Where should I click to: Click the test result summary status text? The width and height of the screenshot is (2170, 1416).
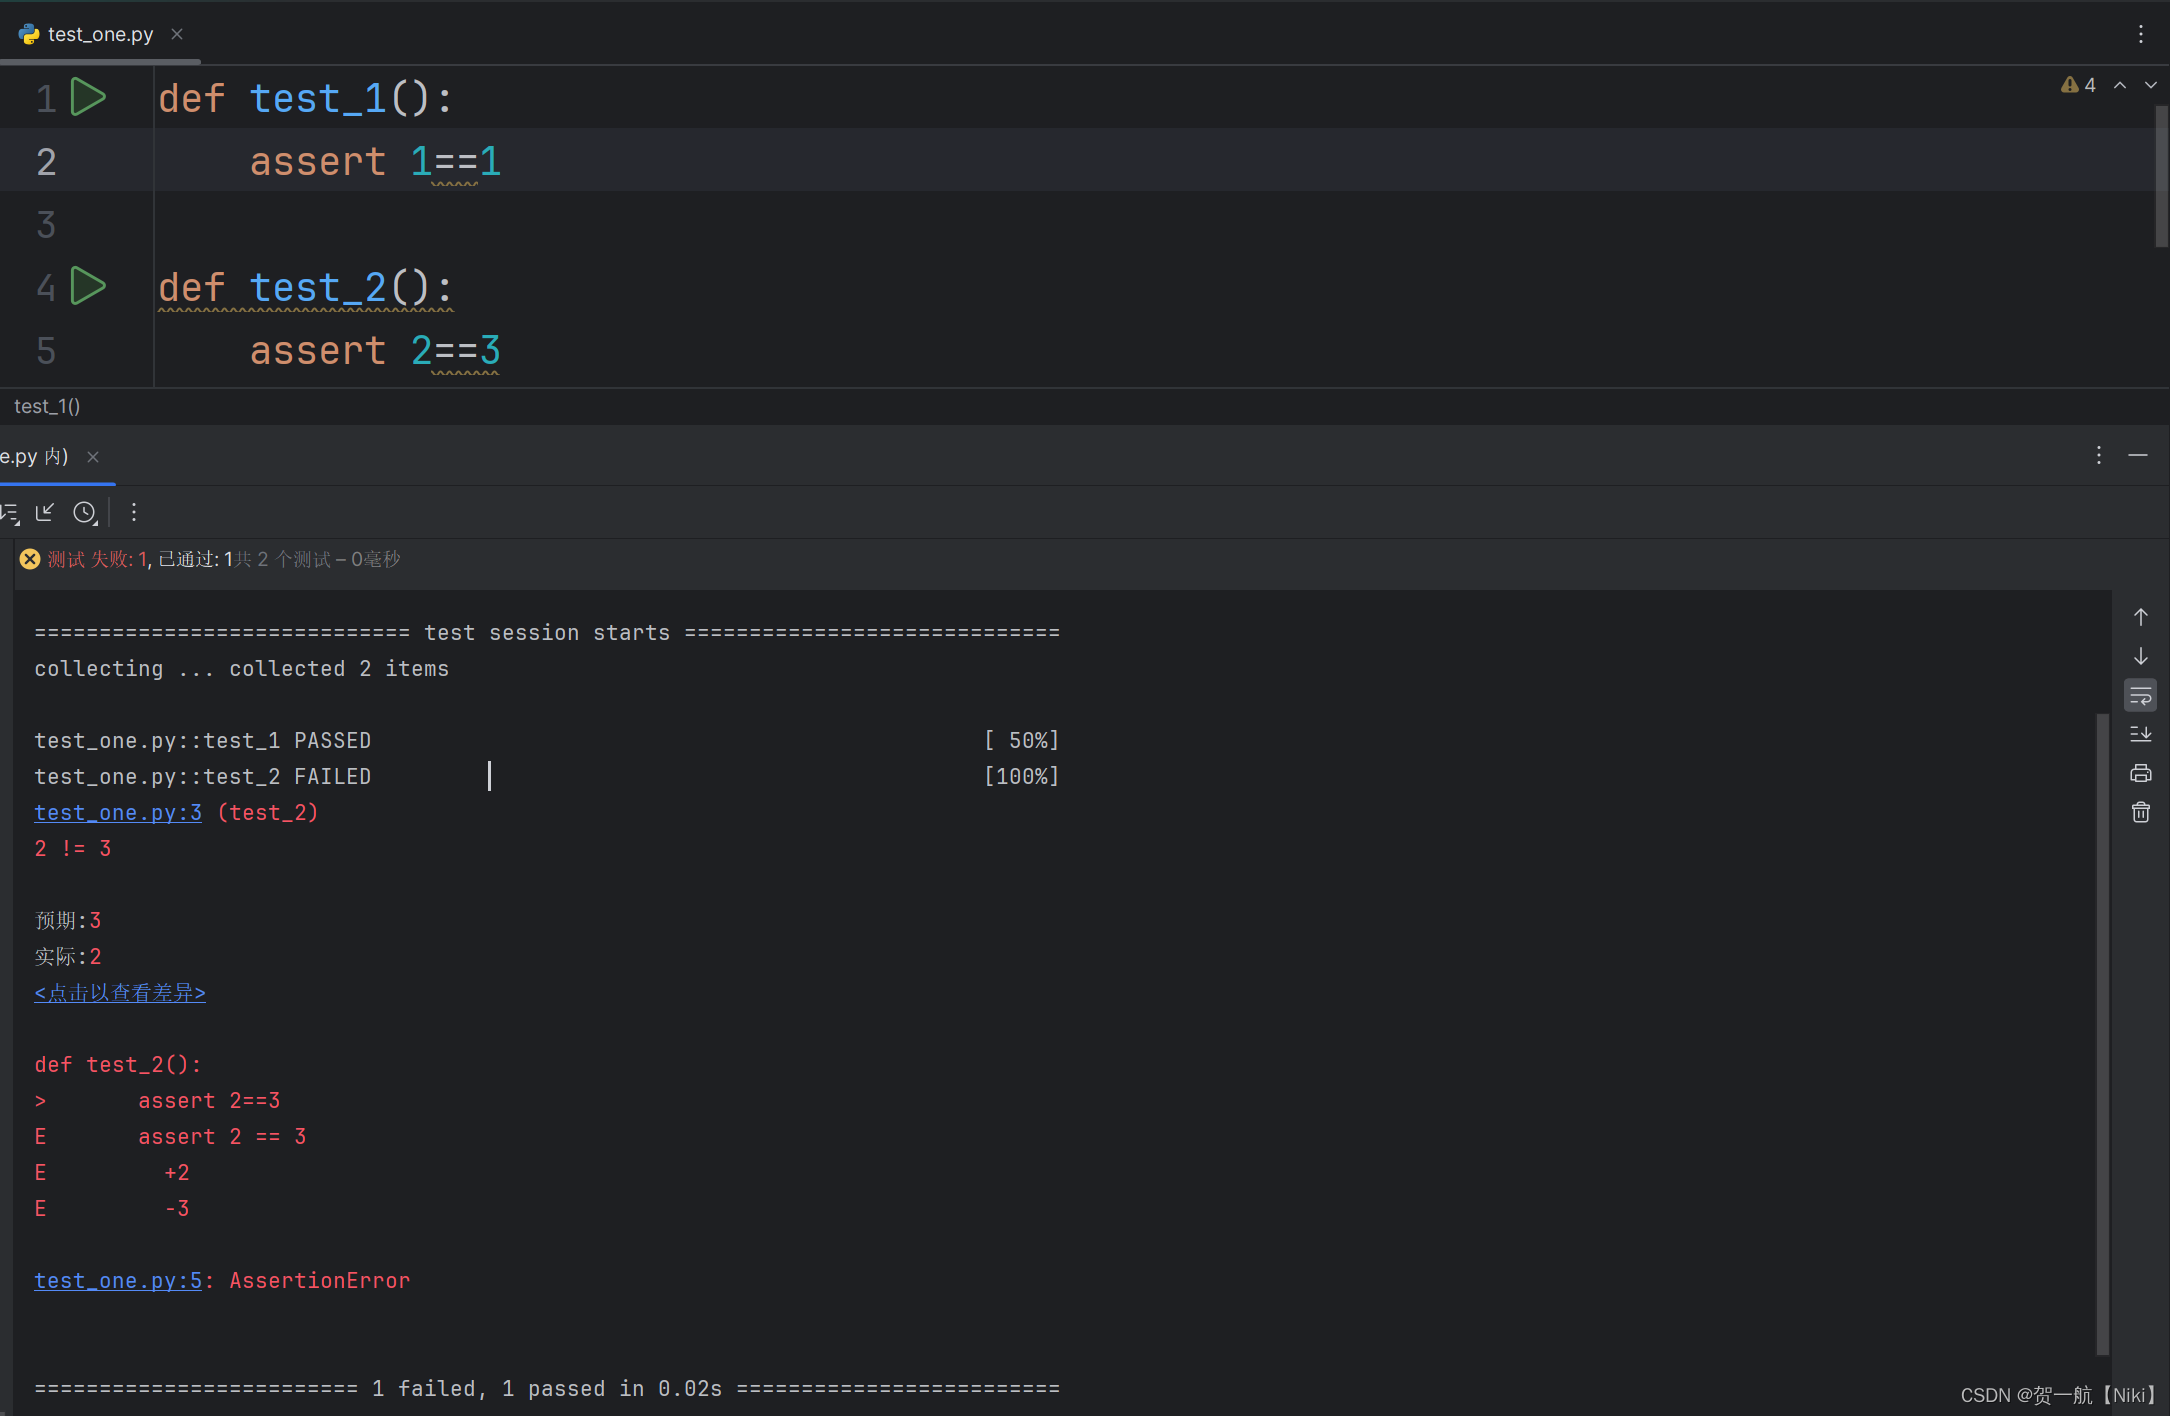(224, 559)
